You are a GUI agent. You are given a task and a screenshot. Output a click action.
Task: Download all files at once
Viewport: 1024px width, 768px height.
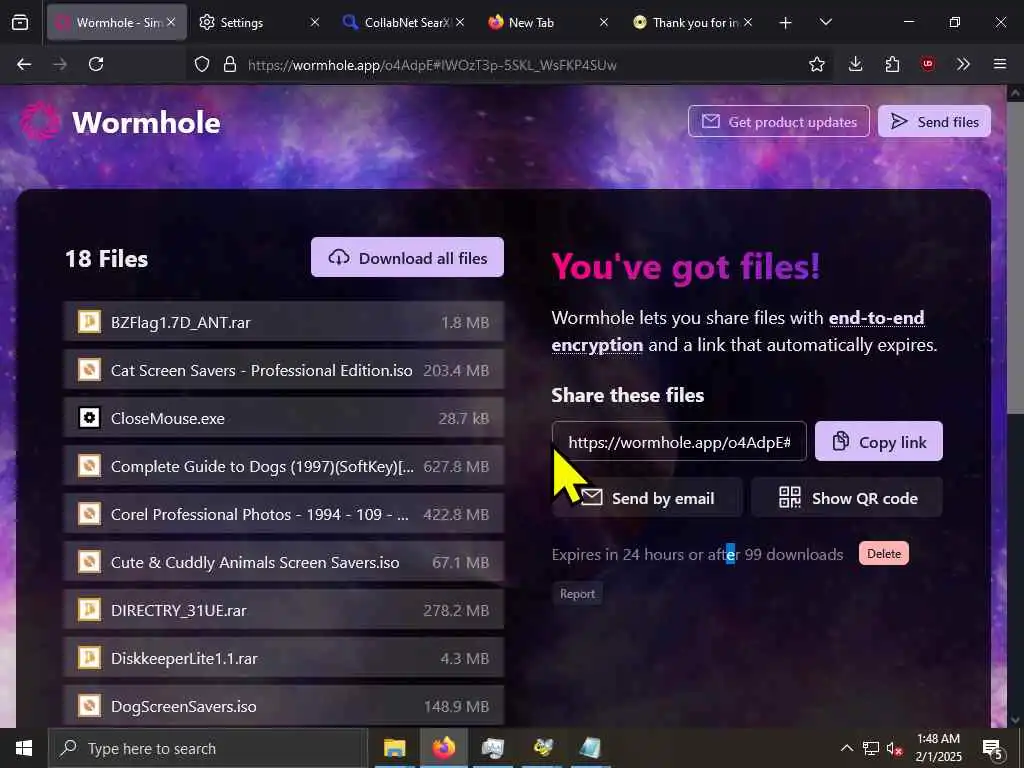[x=407, y=257]
